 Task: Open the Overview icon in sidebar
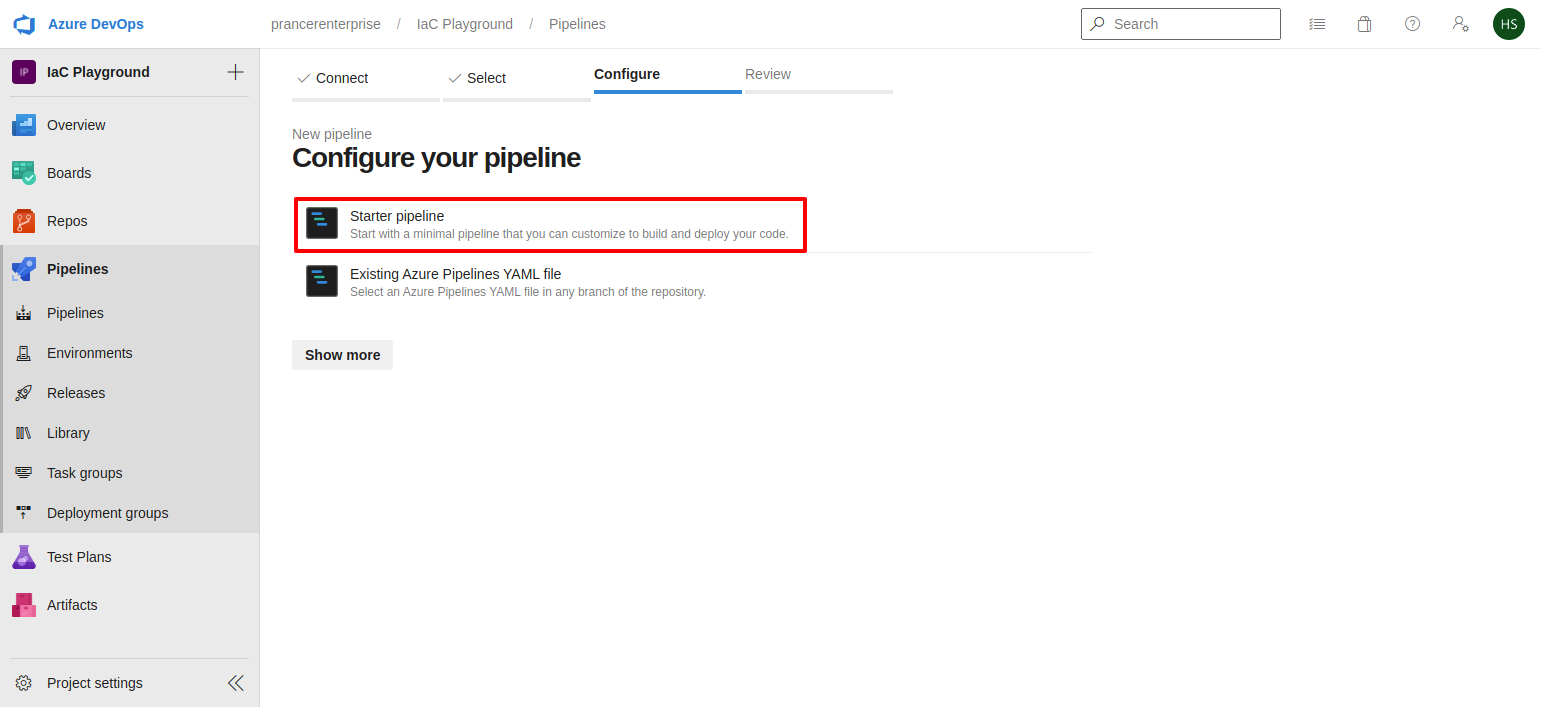pos(24,125)
